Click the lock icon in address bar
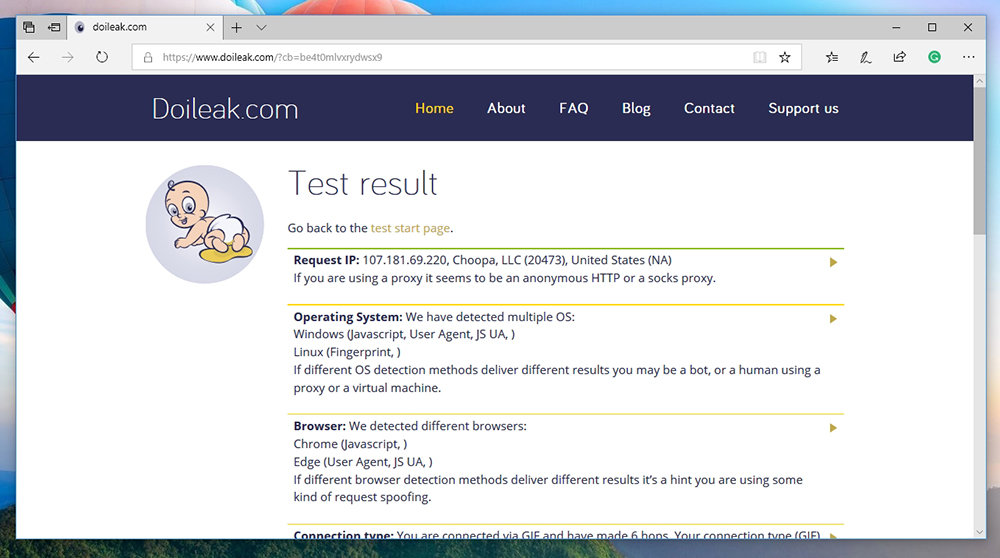The image size is (1000, 558). point(148,57)
